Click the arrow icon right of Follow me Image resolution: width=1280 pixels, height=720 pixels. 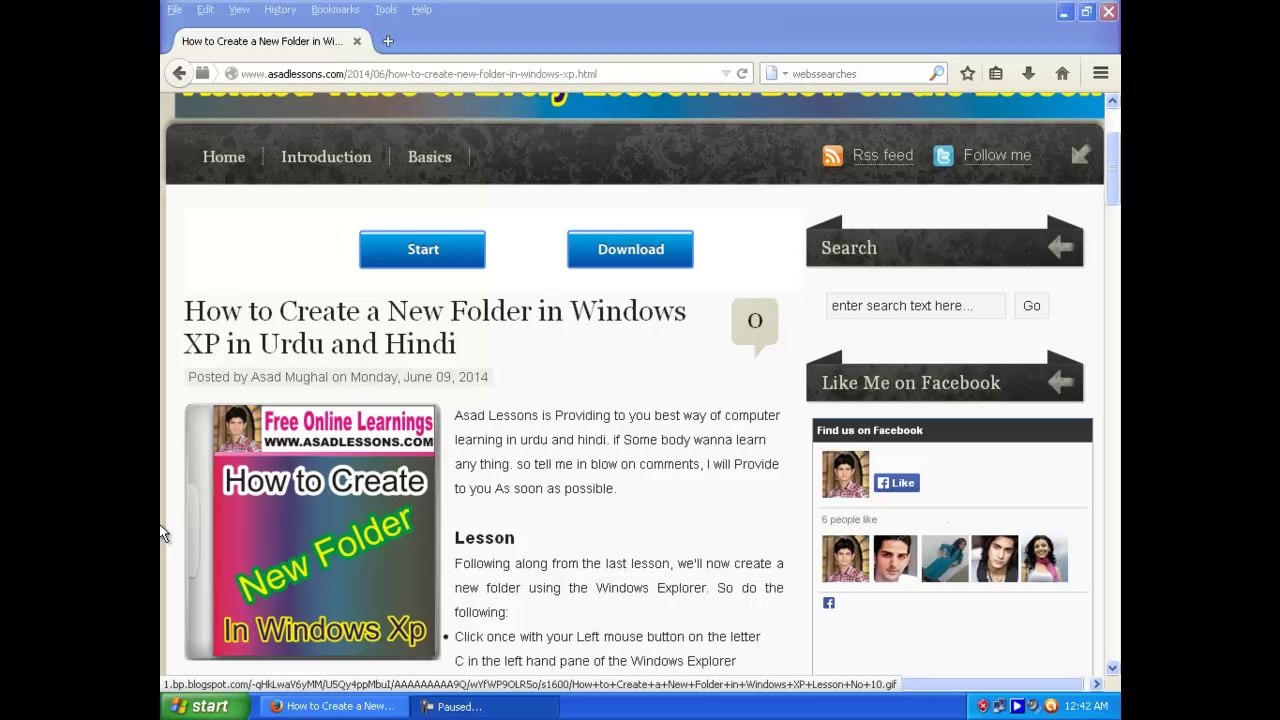pos(1080,155)
